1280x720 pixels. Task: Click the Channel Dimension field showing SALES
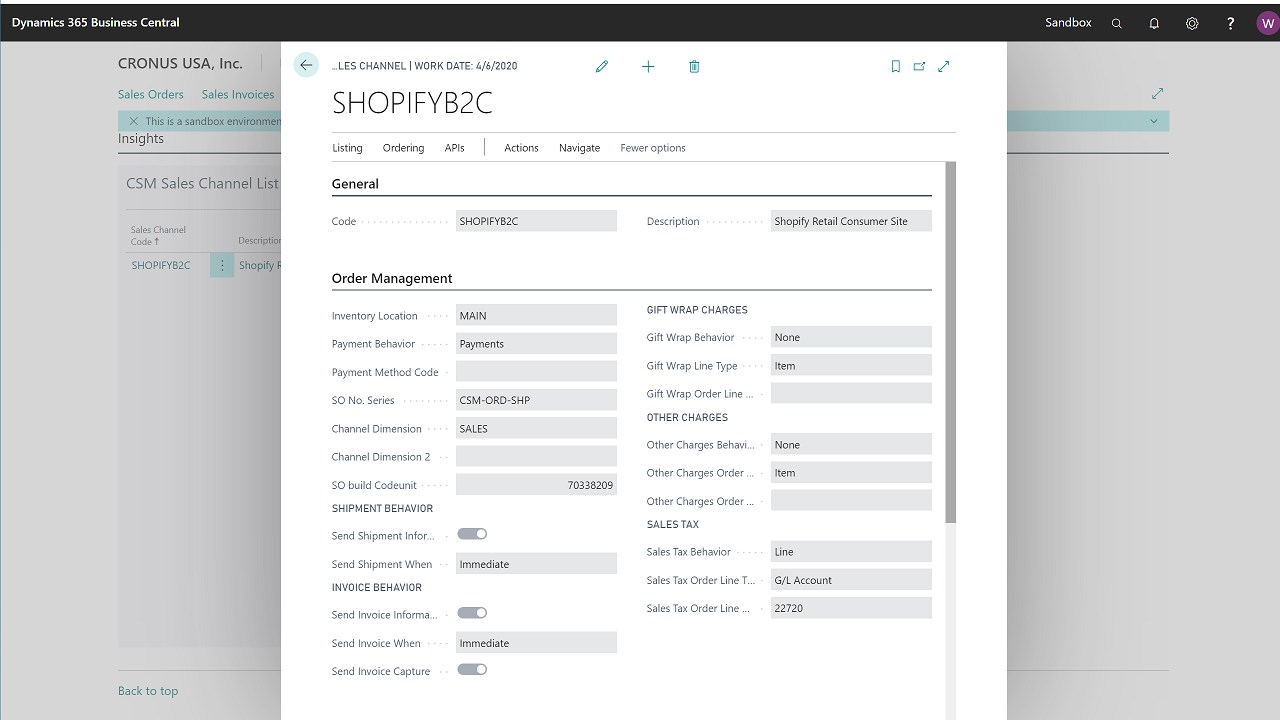pyautogui.click(x=536, y=428)
